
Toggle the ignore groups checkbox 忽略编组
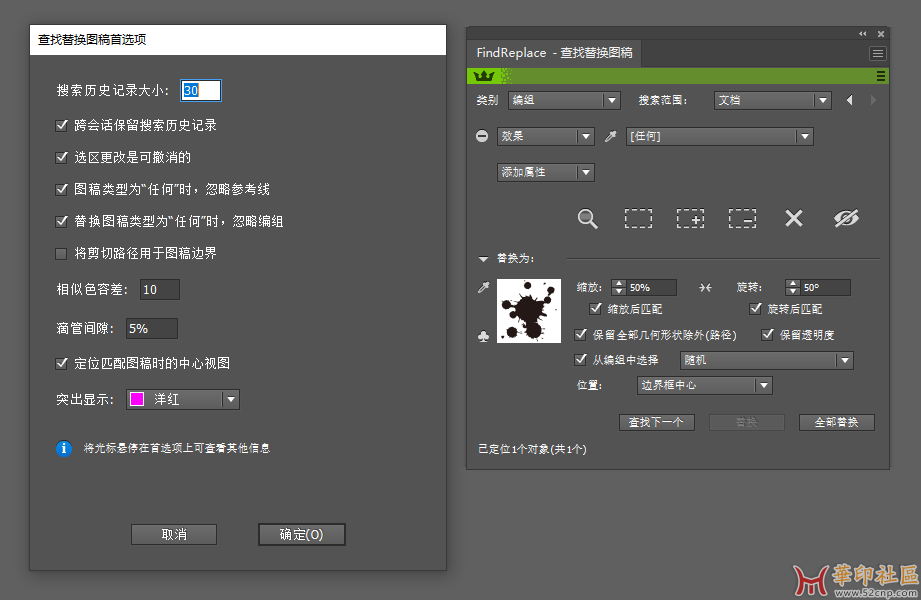click(61, 222)
